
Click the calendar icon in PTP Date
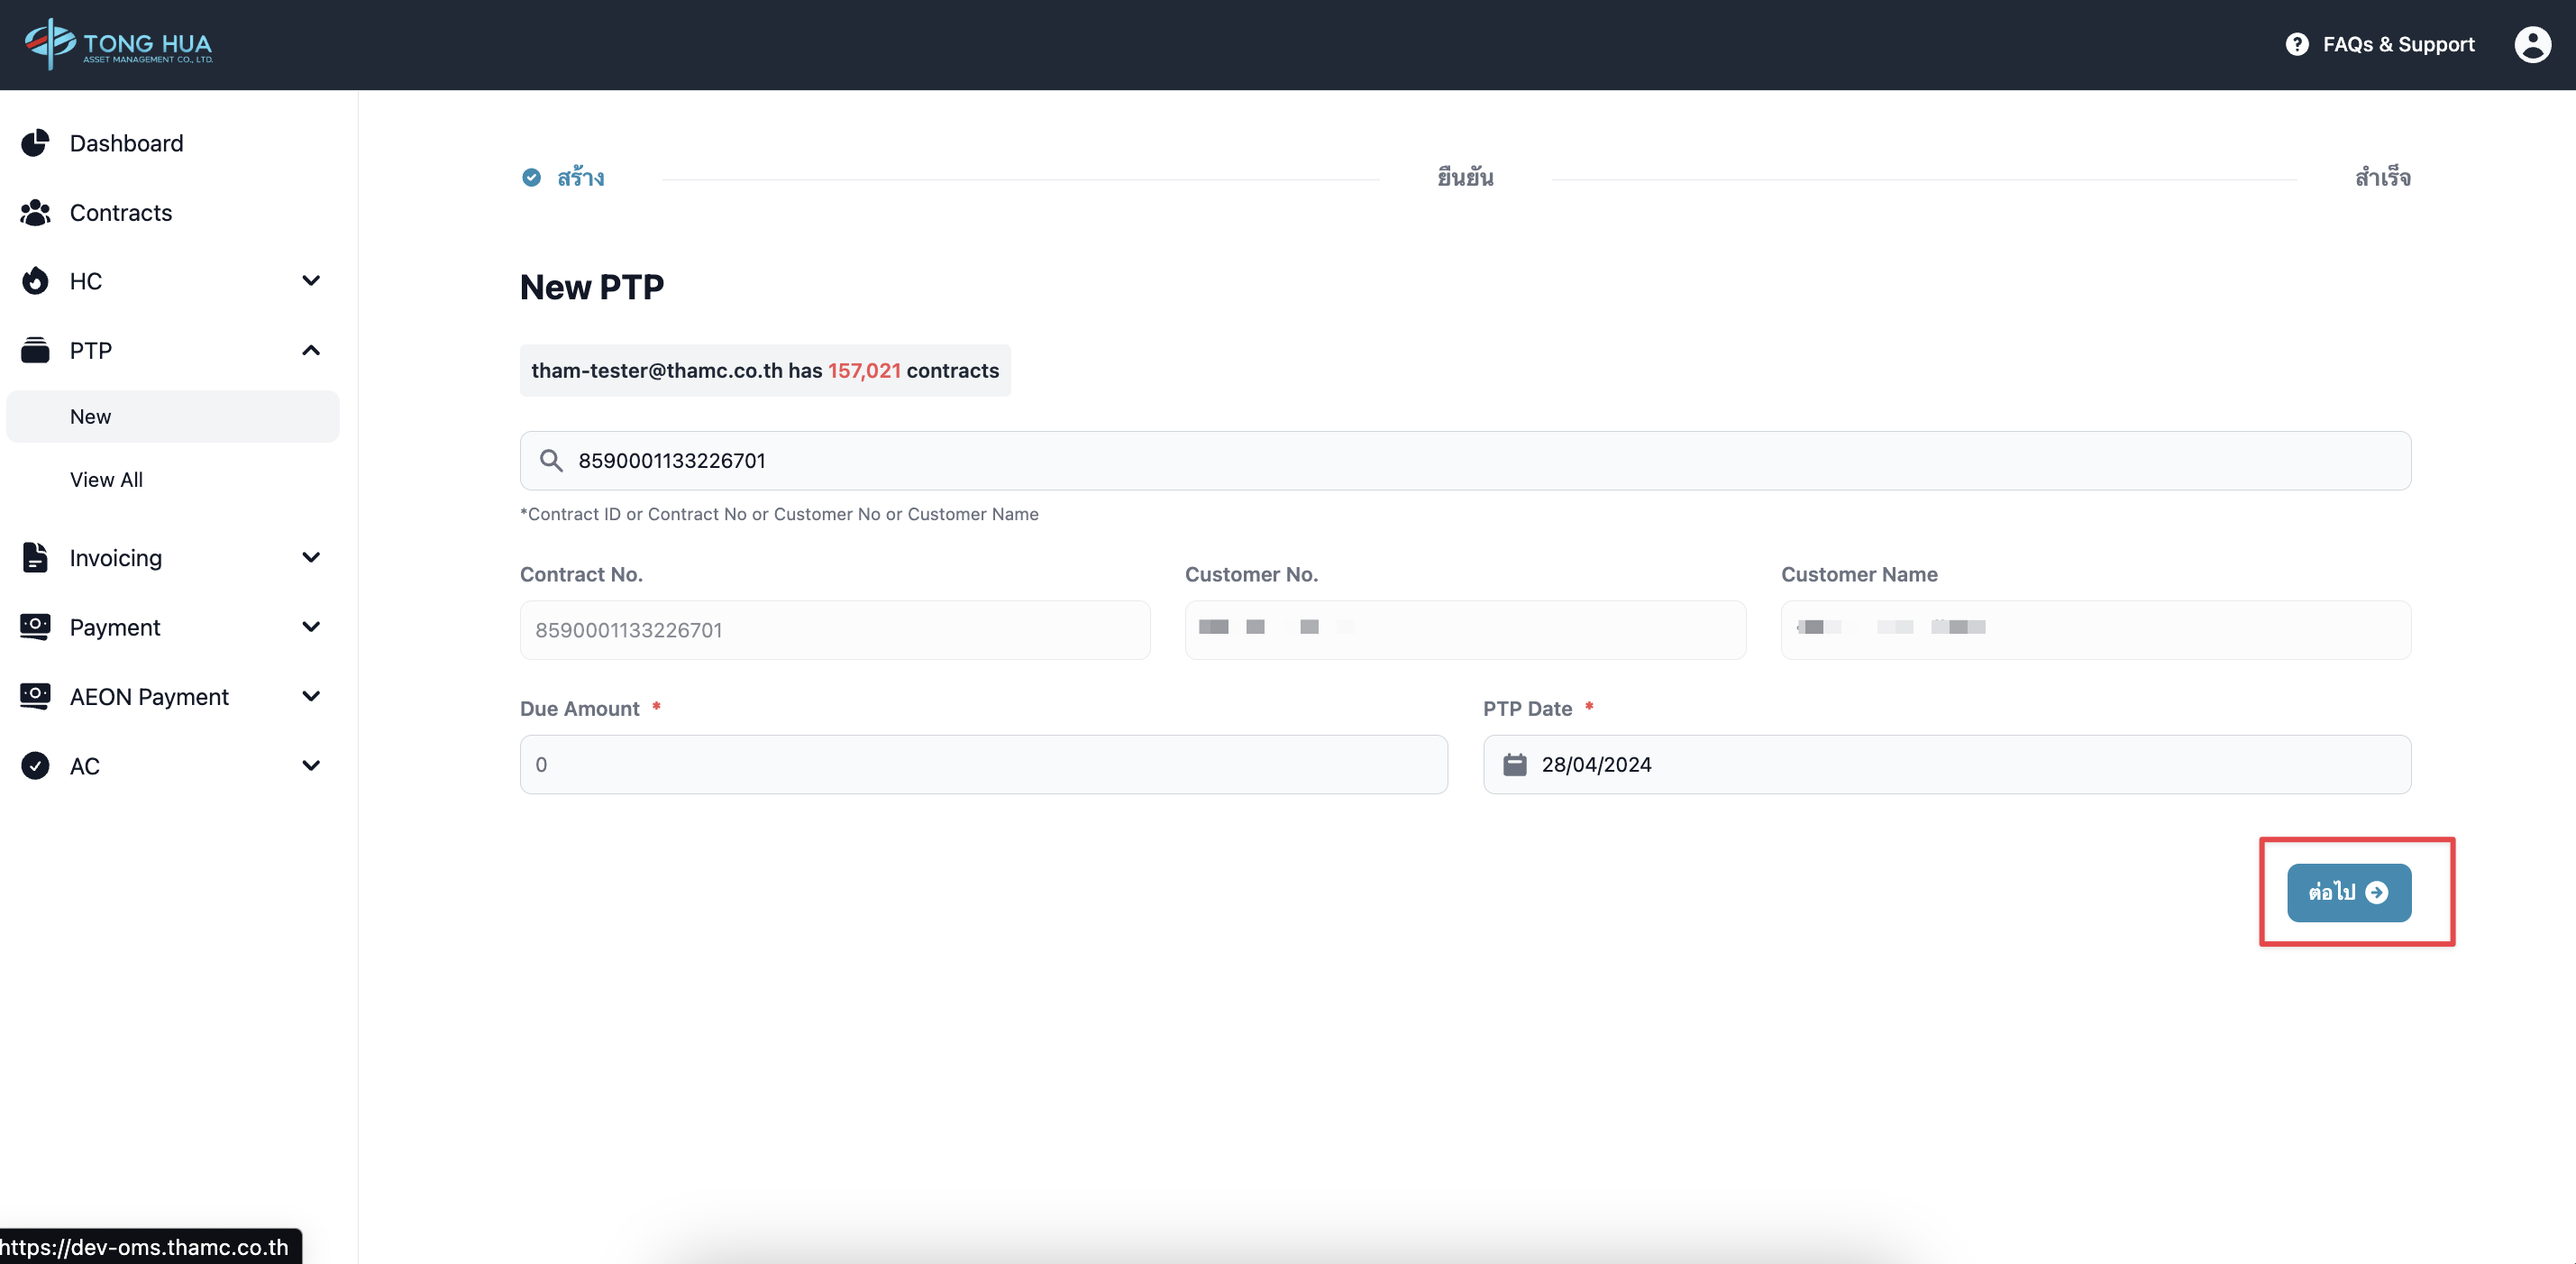click(1514, 764)
